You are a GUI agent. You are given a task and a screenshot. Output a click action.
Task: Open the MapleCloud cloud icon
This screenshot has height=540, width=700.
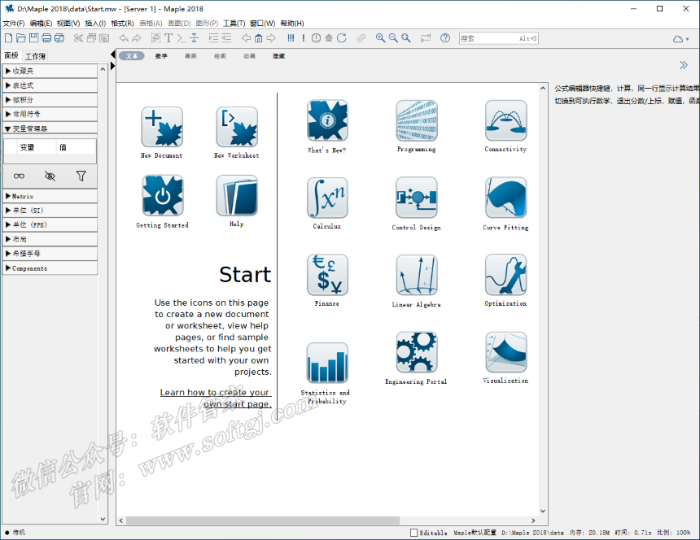[678, 39]
